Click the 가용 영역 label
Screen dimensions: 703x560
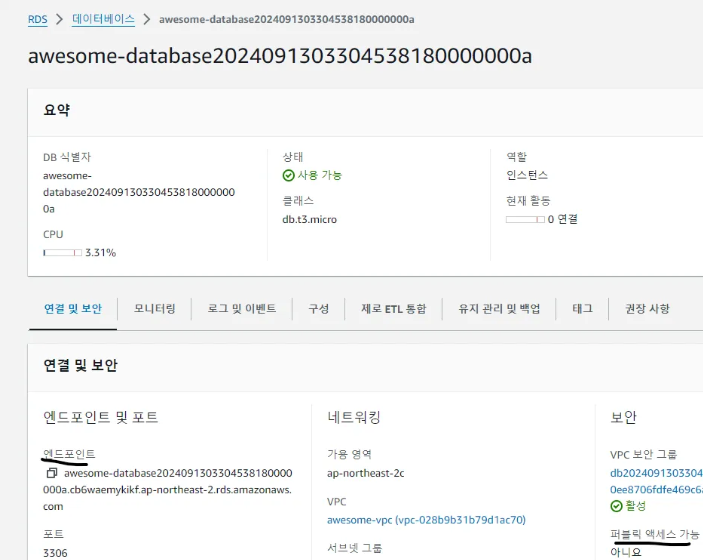349,454
